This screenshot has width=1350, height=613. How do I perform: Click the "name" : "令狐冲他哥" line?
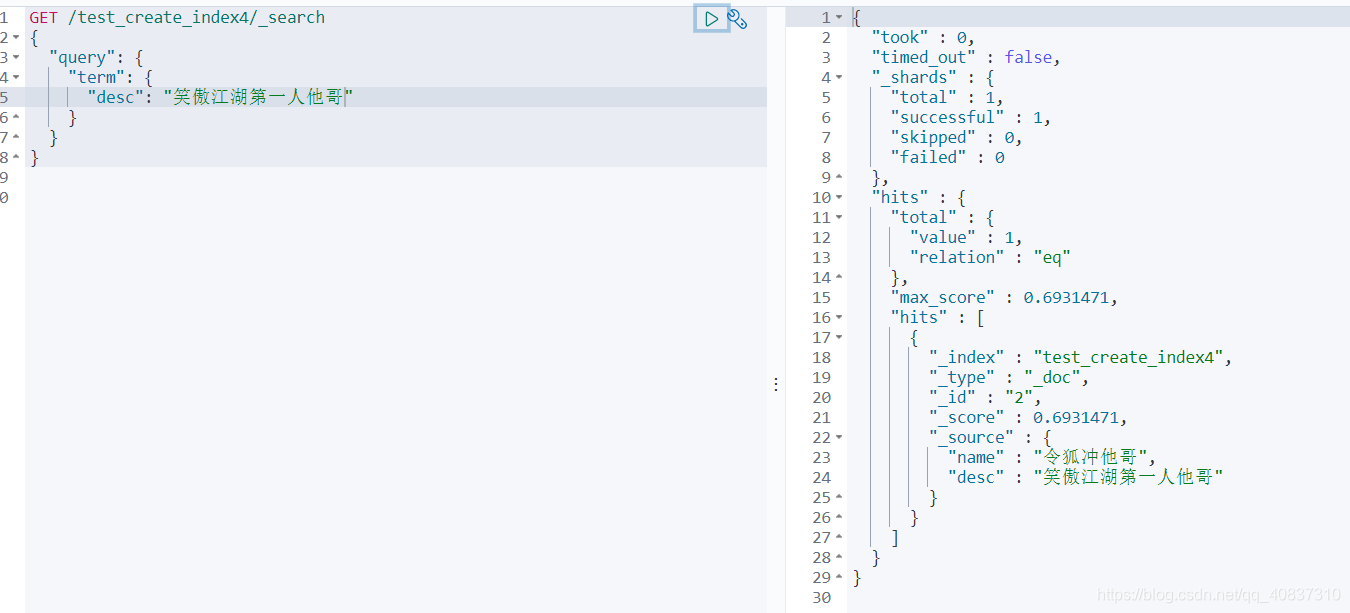pos(1052,457)
